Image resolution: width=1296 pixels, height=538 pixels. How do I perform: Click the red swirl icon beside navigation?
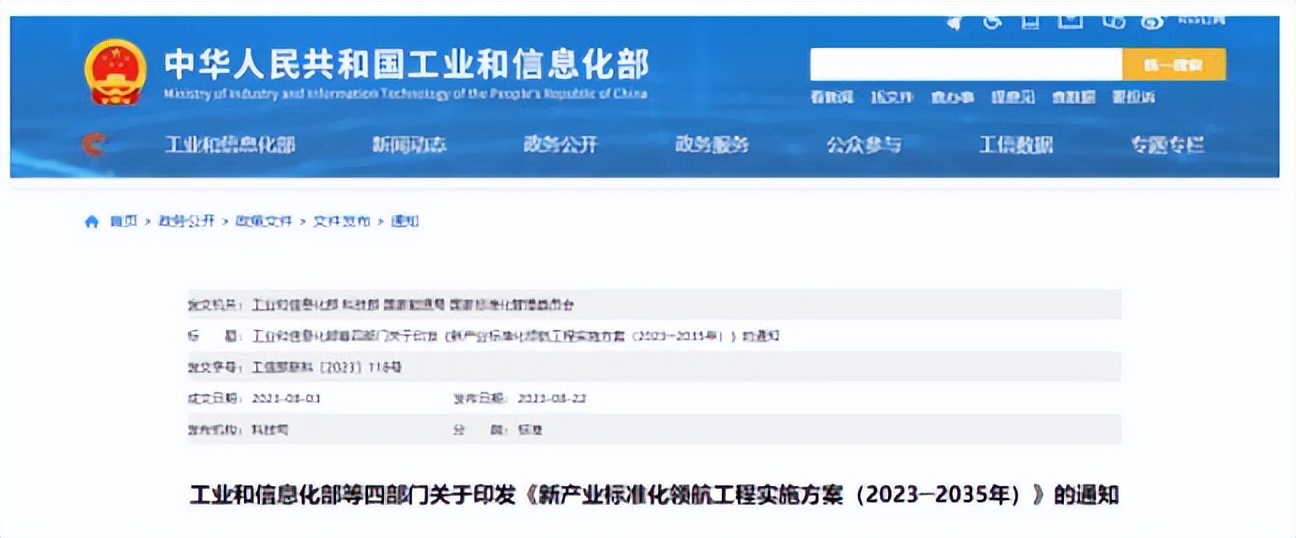[94, 145]
